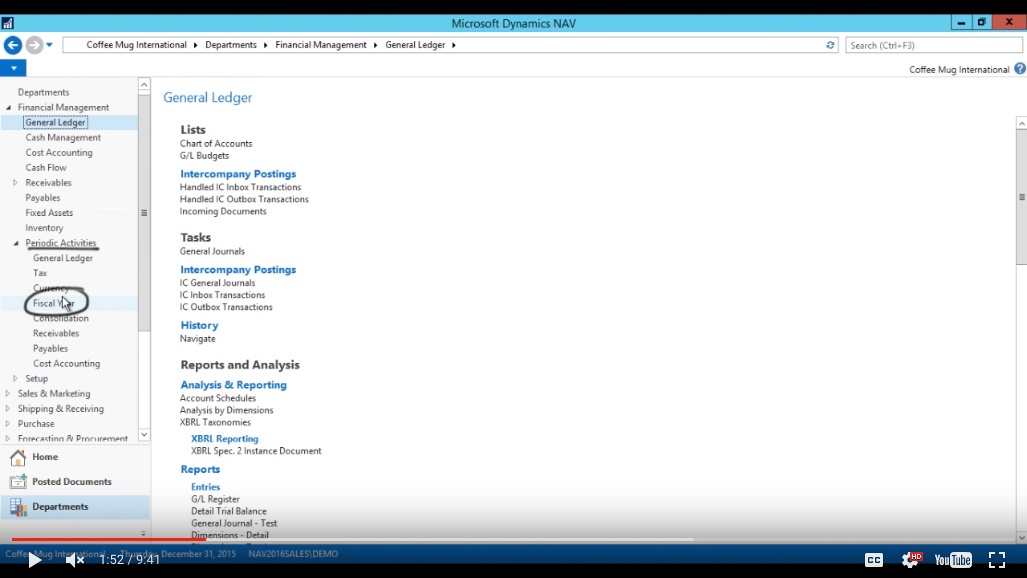The image size is (1027, 578).
Task: Open Posted Documents navigation button
Action: pyautogui.click(x=75, y=482)
